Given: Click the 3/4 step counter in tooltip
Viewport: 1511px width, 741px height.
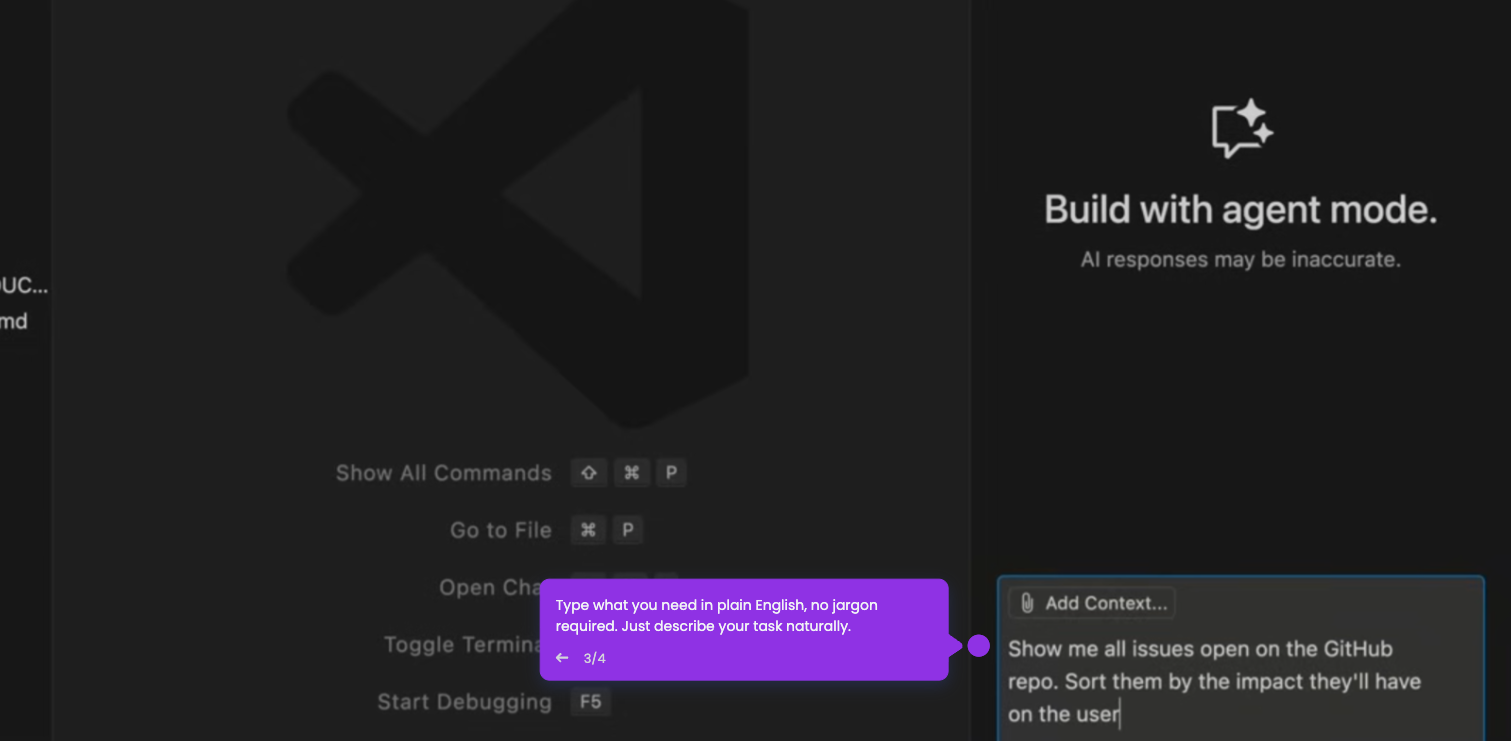Looking at the screenshot, I should click(595, 658).
